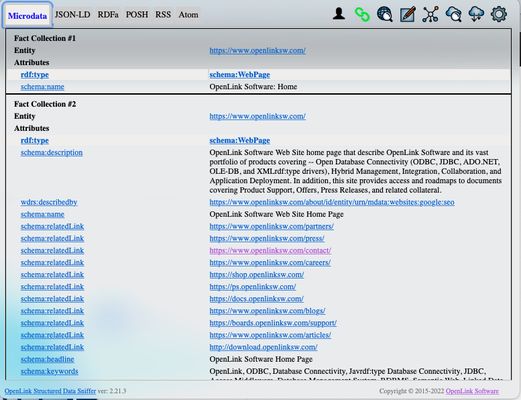Click the schema:description attribute link

(x=52, y=153)
